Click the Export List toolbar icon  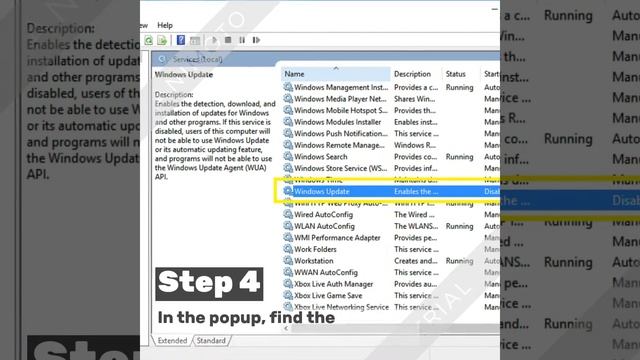[162, 40]
